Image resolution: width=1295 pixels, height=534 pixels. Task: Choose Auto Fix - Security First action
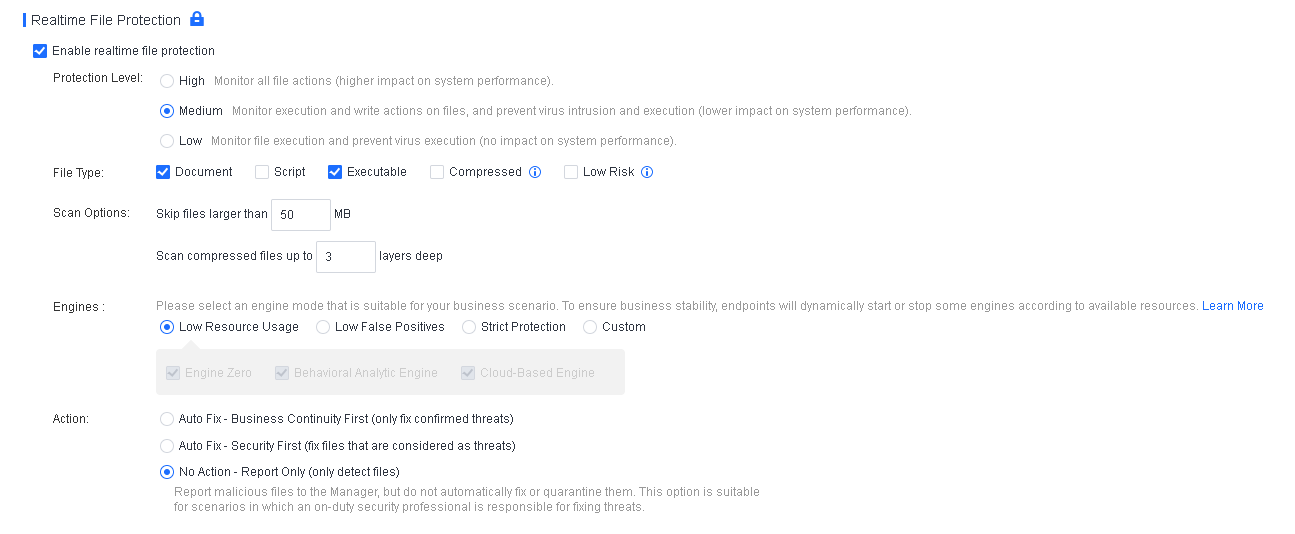click(x=167, y=446)
